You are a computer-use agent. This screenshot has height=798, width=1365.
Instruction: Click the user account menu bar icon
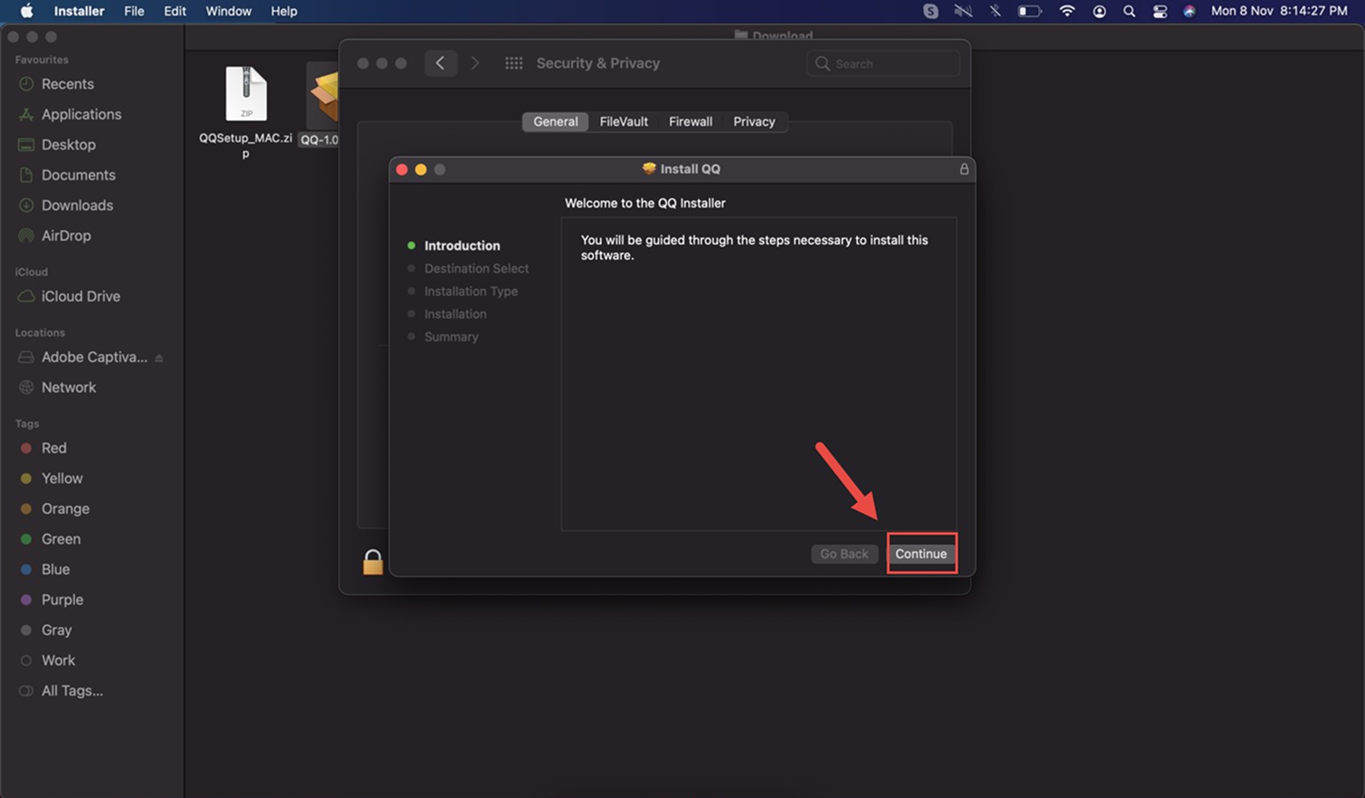click(1099, 11)
